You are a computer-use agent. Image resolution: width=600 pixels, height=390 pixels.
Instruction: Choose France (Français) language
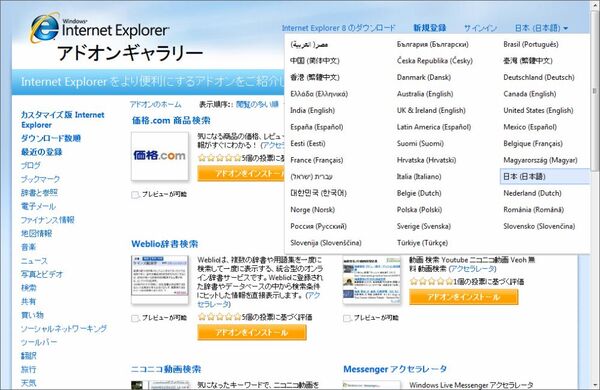click(316, 160)
